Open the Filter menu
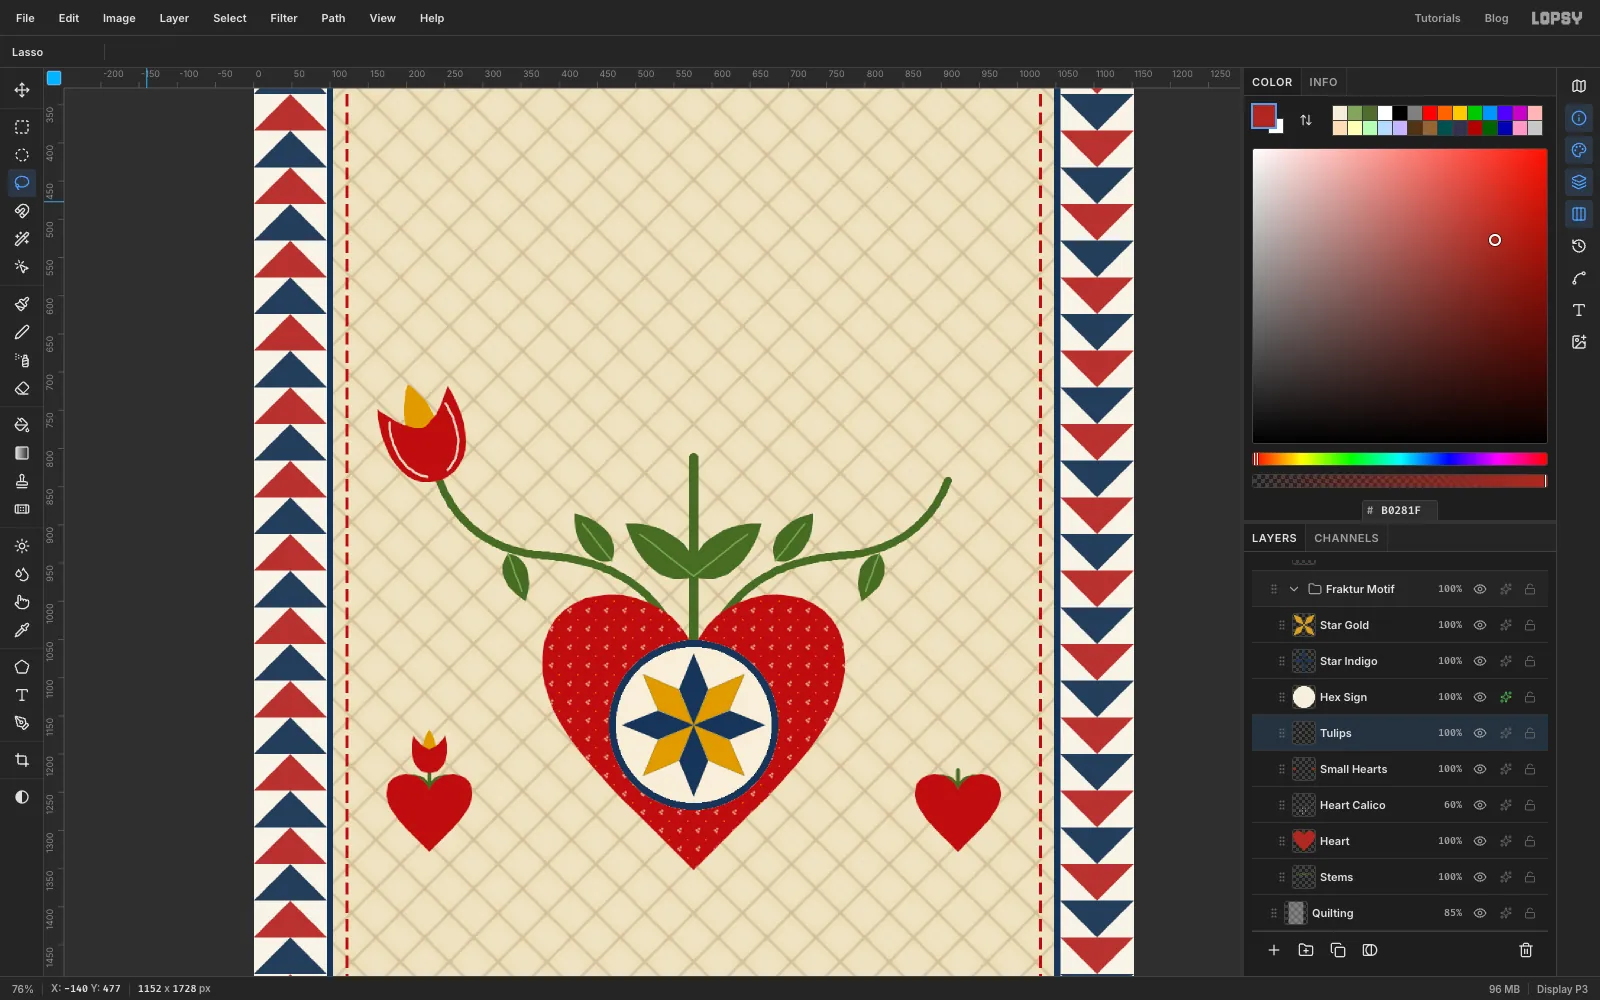Image resolution: width=1600 pixels, height=1000 pixels. (284, 18)
